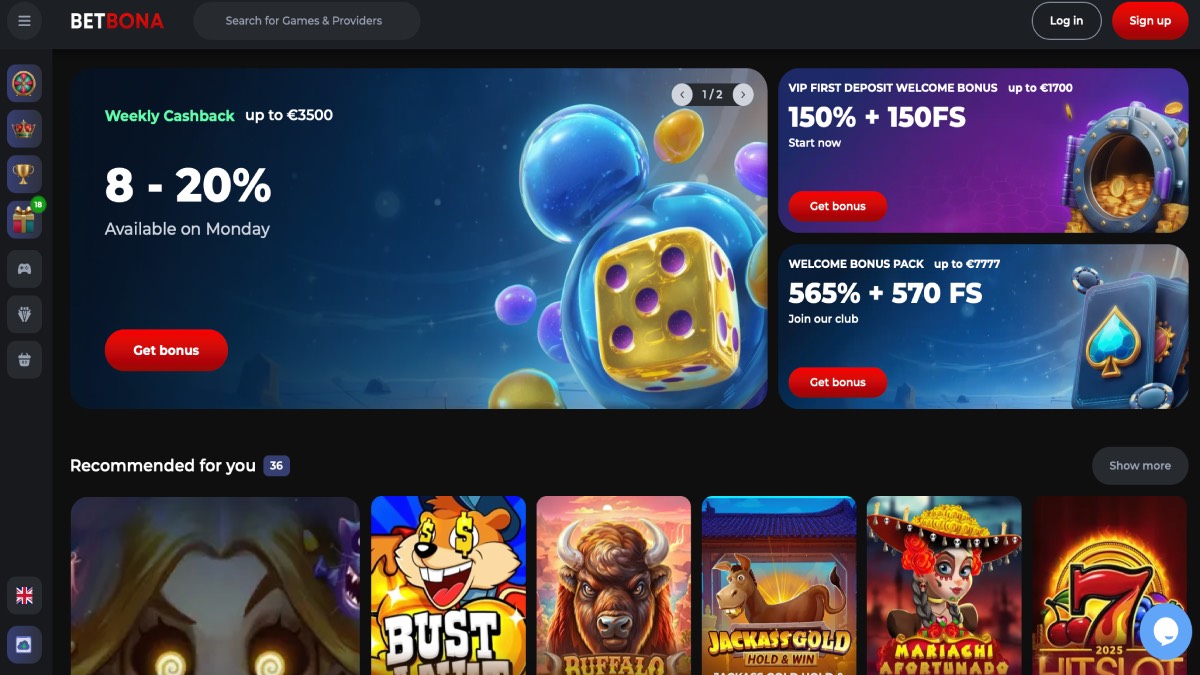Get bonus on the Weekly Cashback banner

[166, 350]
